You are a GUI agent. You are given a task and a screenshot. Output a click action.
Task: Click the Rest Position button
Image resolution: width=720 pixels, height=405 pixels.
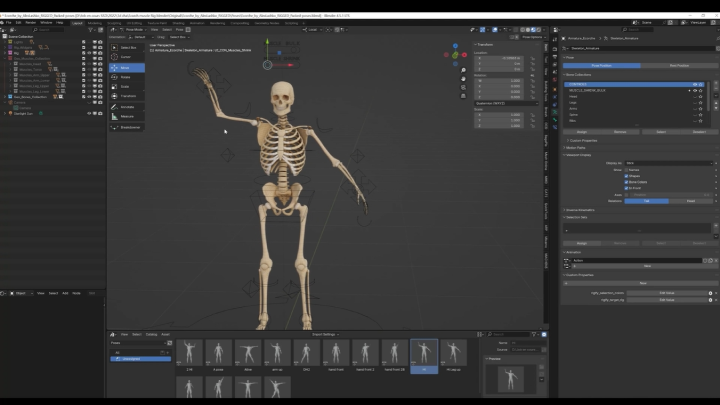click(679, 65)
